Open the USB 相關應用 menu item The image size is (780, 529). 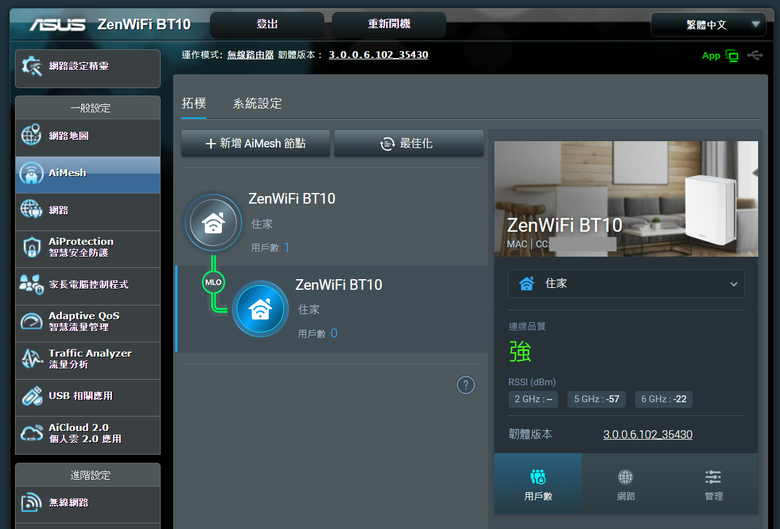pyautogui.click(x=88, y=396)
